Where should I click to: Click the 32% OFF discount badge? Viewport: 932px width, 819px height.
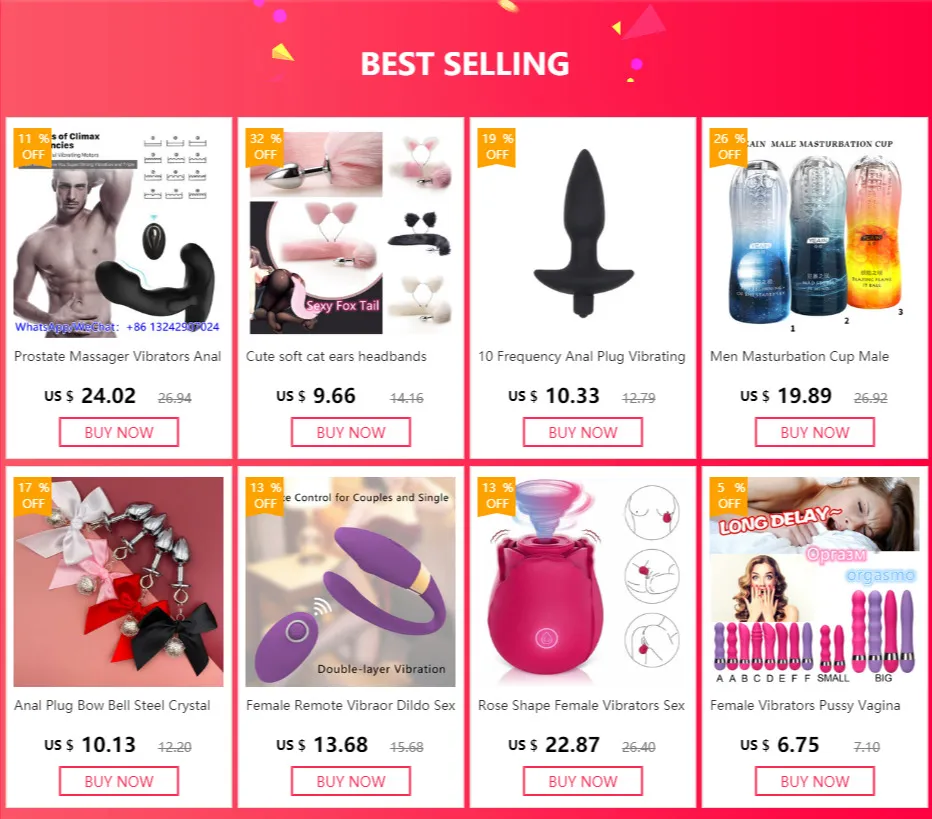pyautogui.click(x=265, y=147)
